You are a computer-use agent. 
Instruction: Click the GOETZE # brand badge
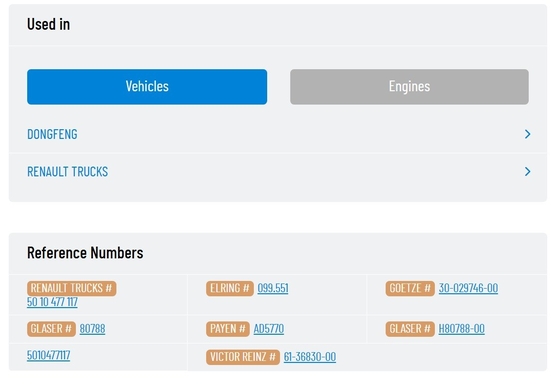[x=410, y=288]
